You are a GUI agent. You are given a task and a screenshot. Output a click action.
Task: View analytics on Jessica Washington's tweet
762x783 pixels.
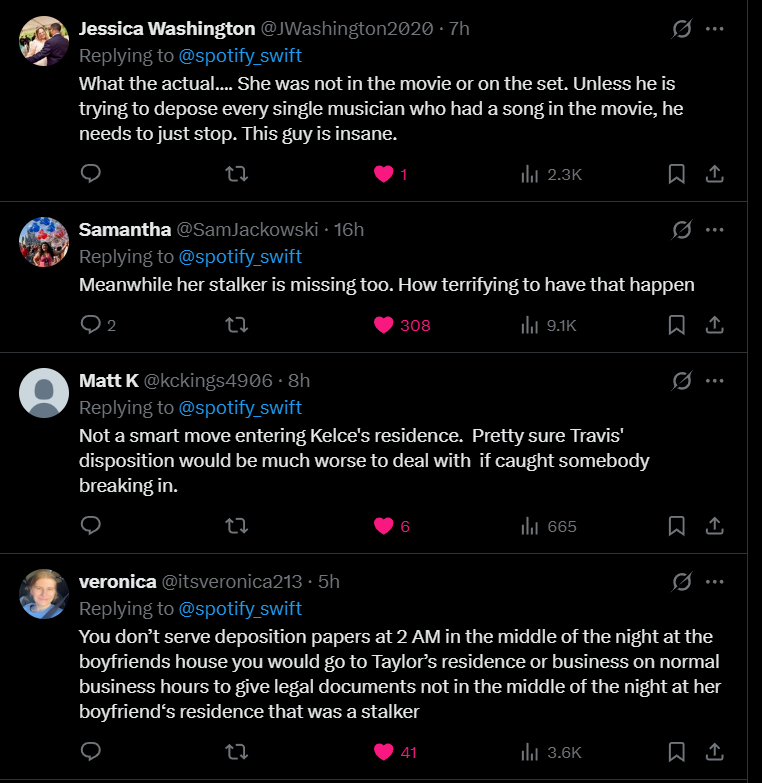click(x=551, y=174)
